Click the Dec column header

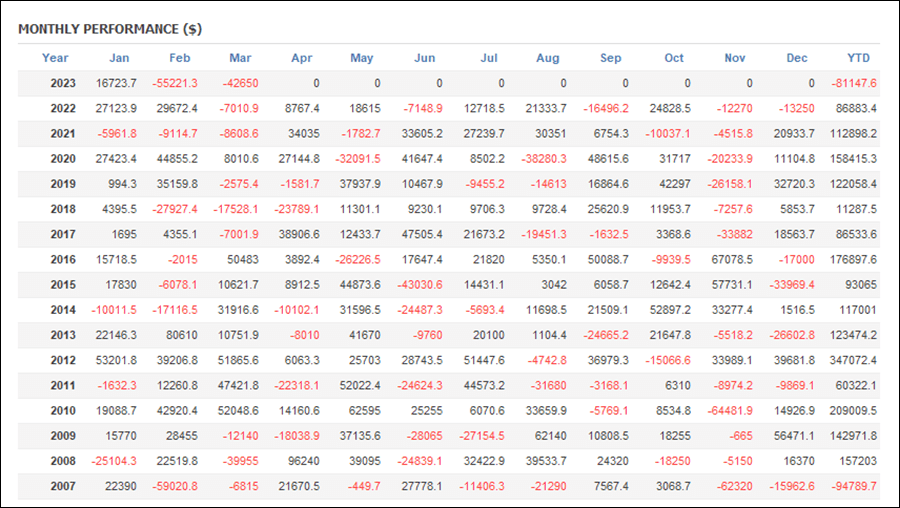coord(797,58)
